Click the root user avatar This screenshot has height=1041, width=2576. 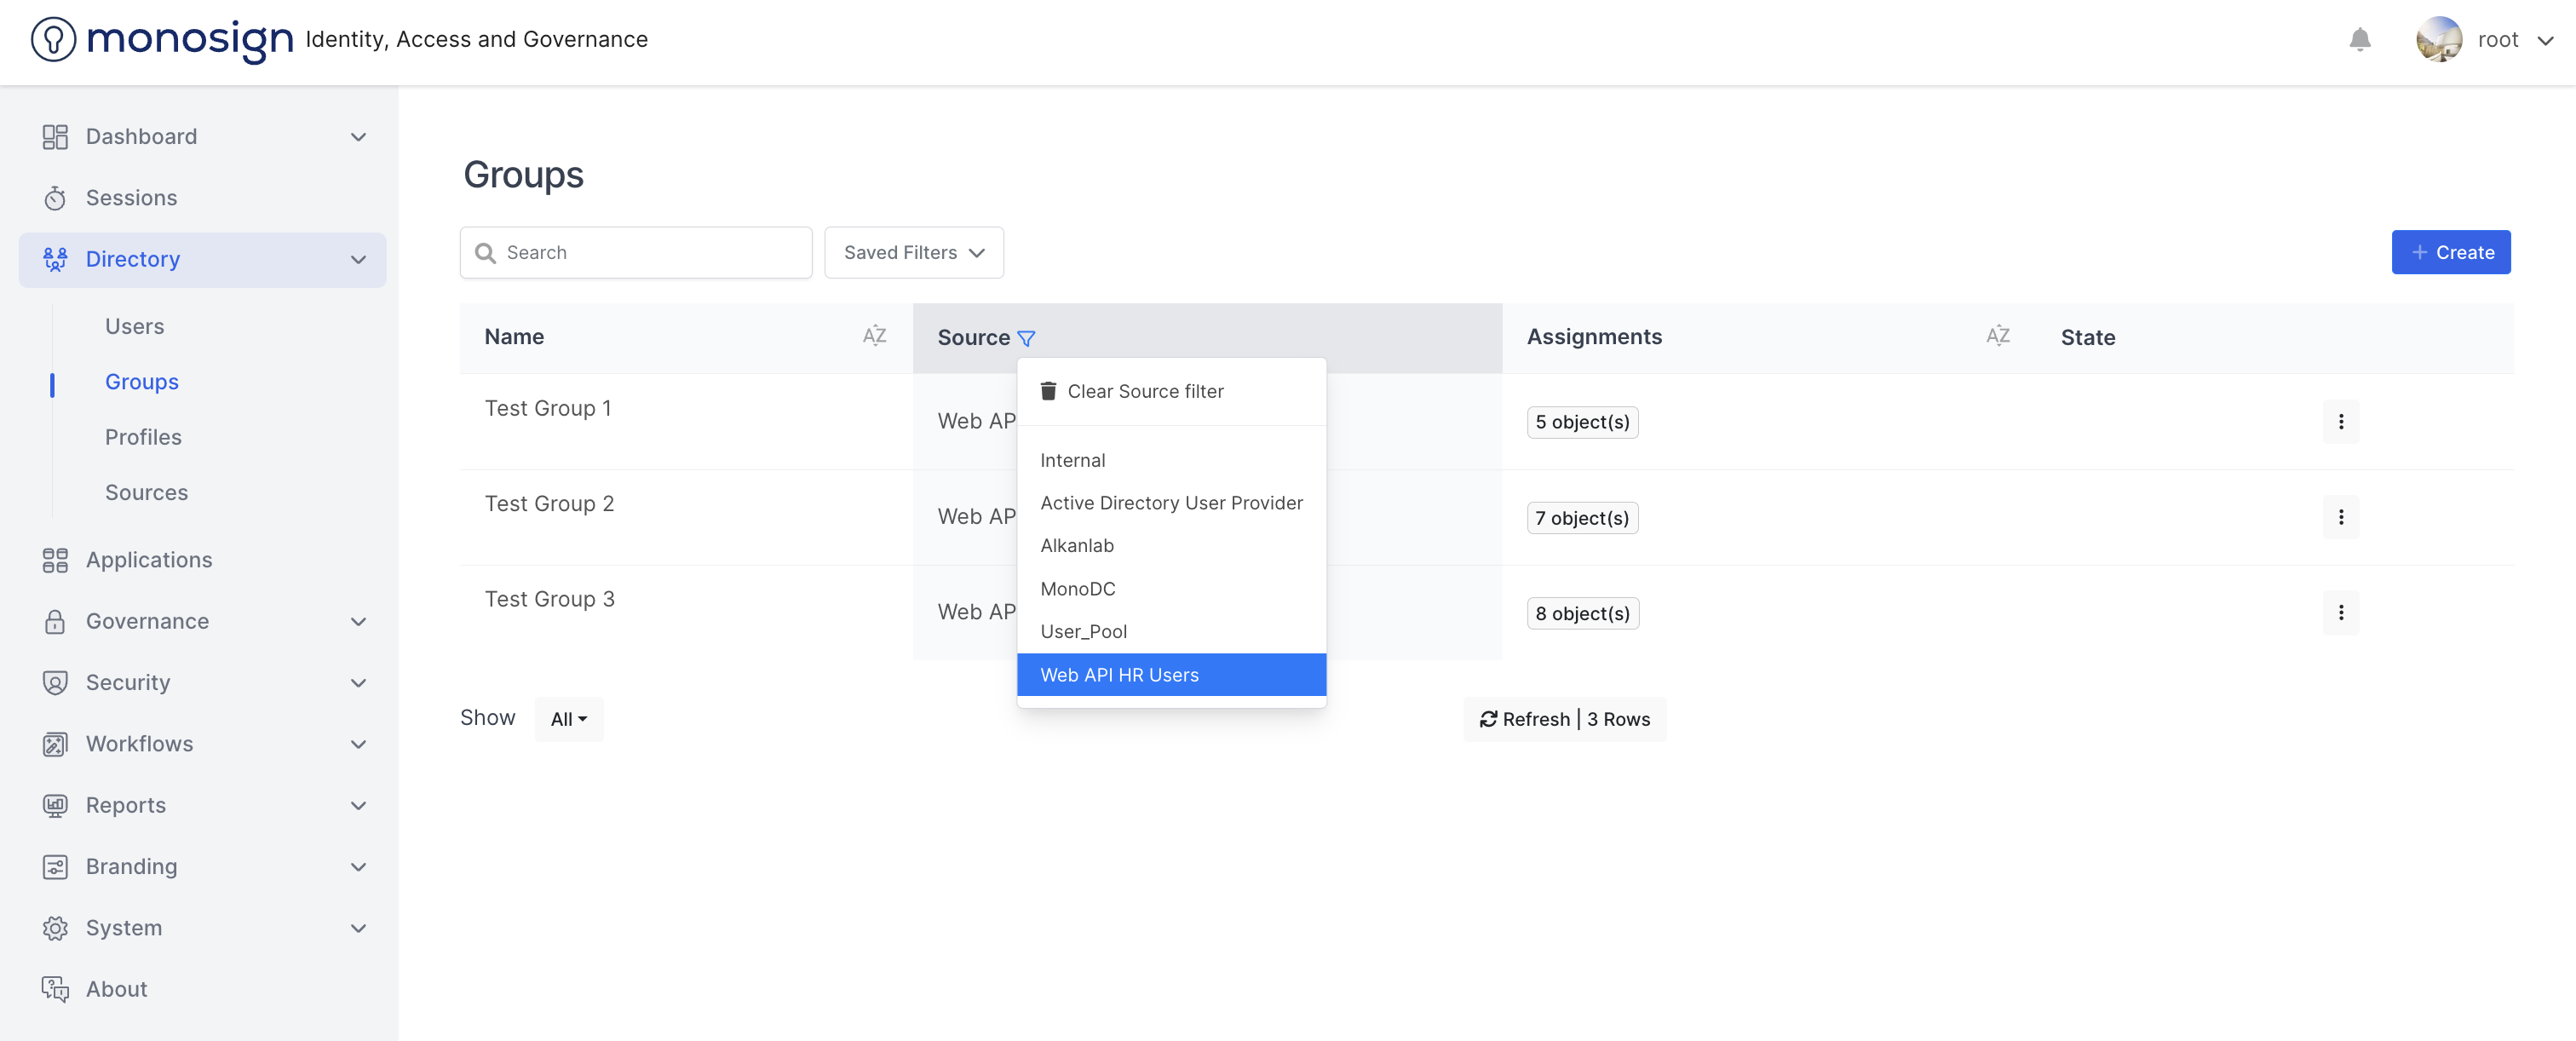[2438, 40]
